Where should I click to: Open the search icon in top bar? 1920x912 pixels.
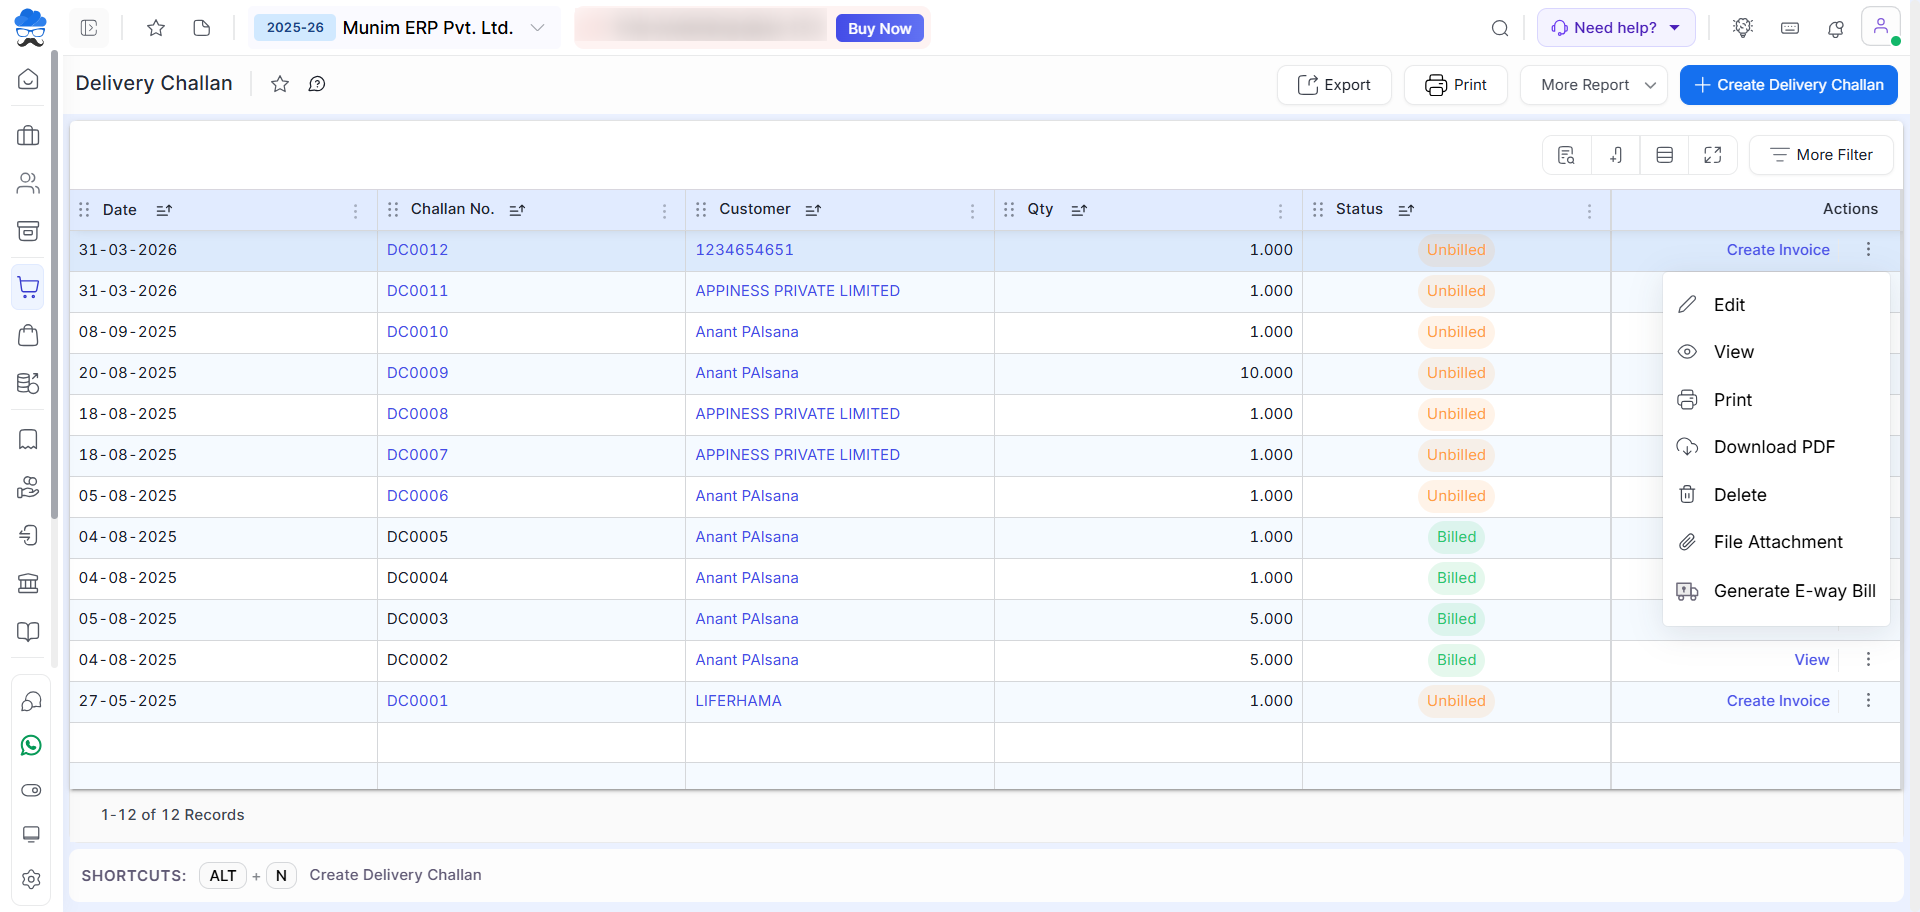(x=1499, y=28)
